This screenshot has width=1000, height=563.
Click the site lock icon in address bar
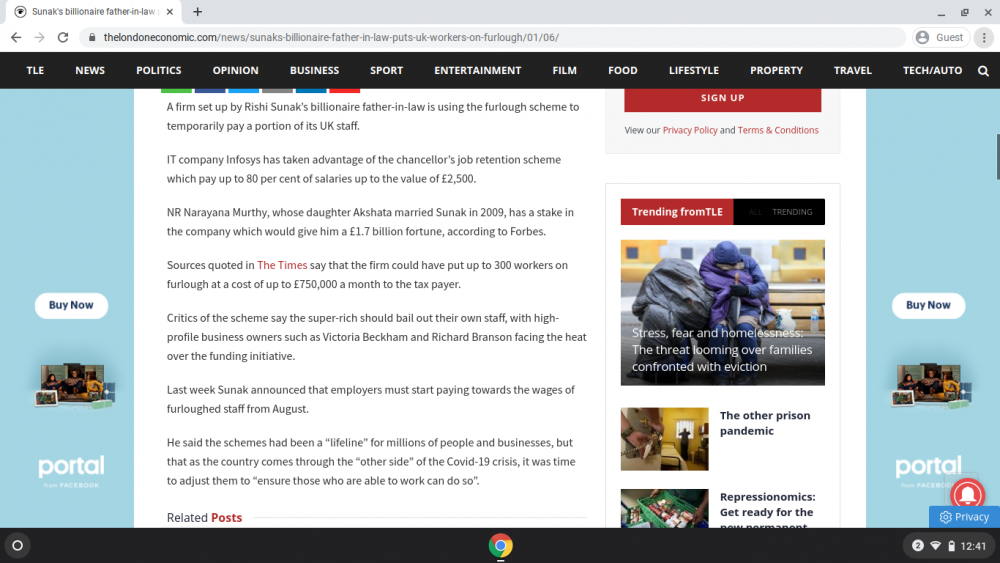(x=92, y=38)
